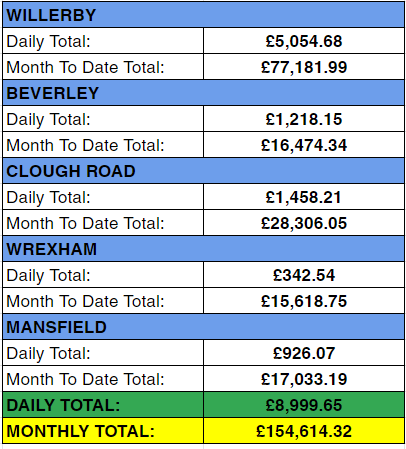
Task: Select Willerby month to date £77,181.99
Action: pyautogui.click(x=304, y=67)
